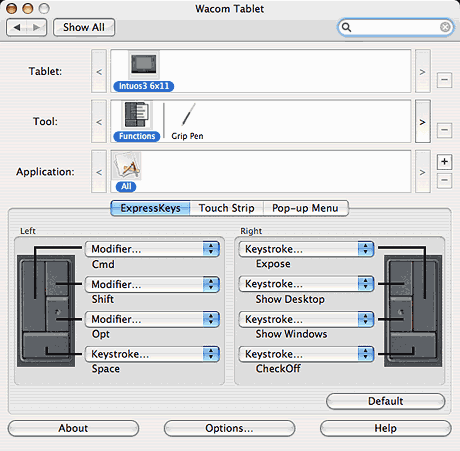Click the Show All button

point(84,27)
